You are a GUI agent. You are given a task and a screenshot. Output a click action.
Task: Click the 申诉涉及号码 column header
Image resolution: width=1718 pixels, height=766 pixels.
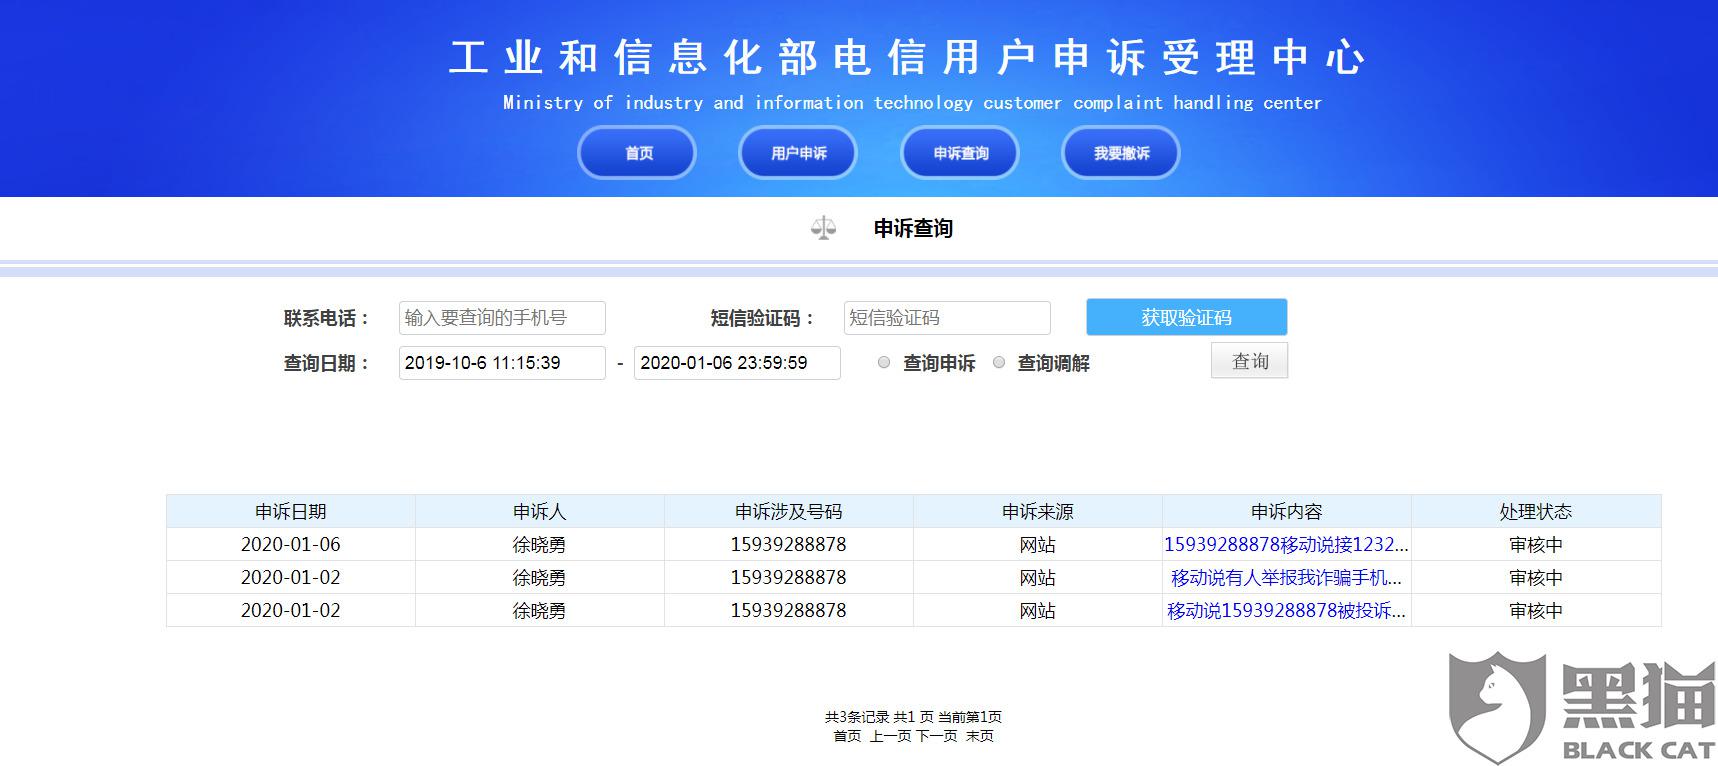pos(789,512)
